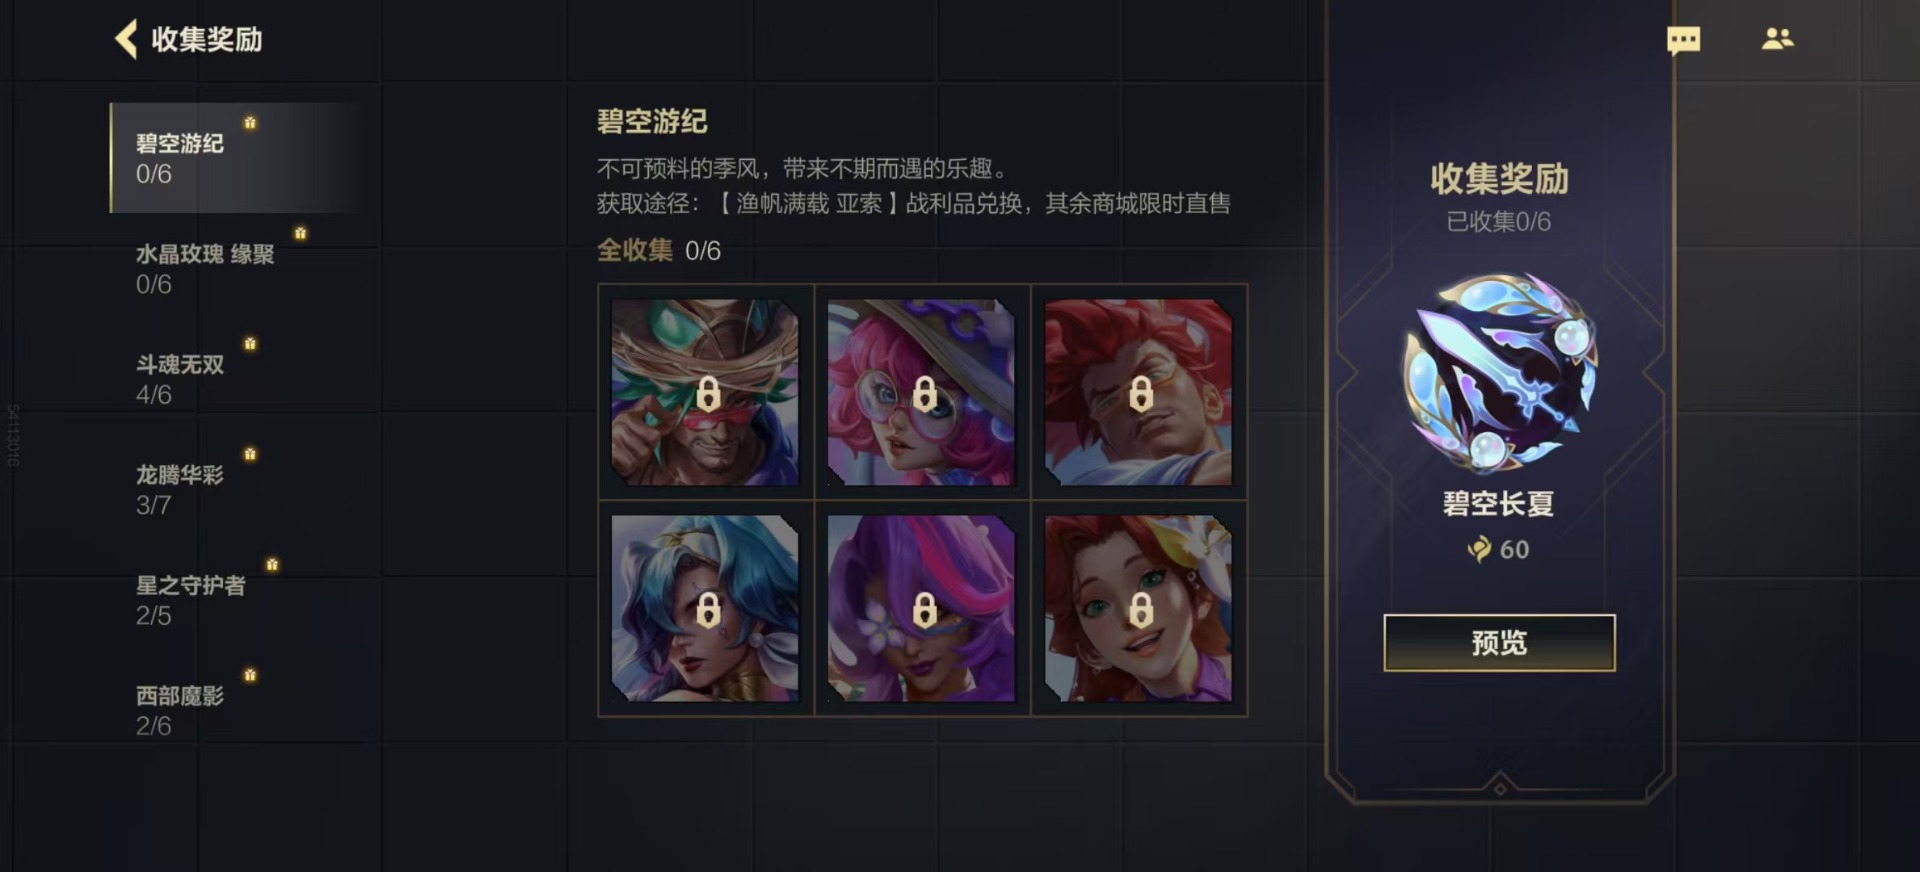Select the 龙腾华彩 collection entry
The image size is (1920, 872).
click(238, 489)
